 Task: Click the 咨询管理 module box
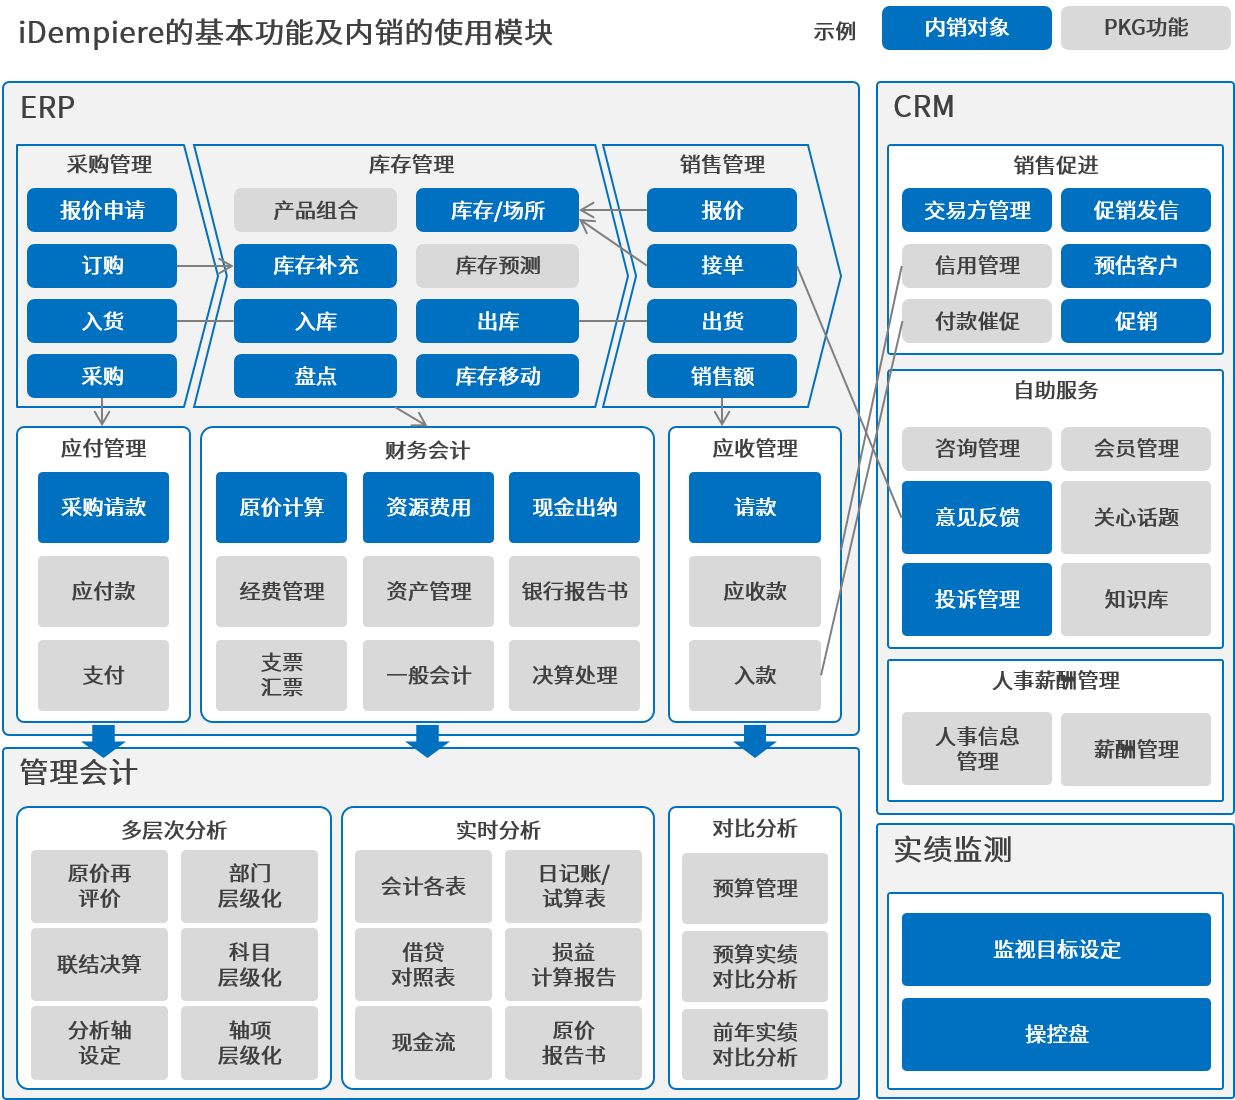(x=977, y=449)
